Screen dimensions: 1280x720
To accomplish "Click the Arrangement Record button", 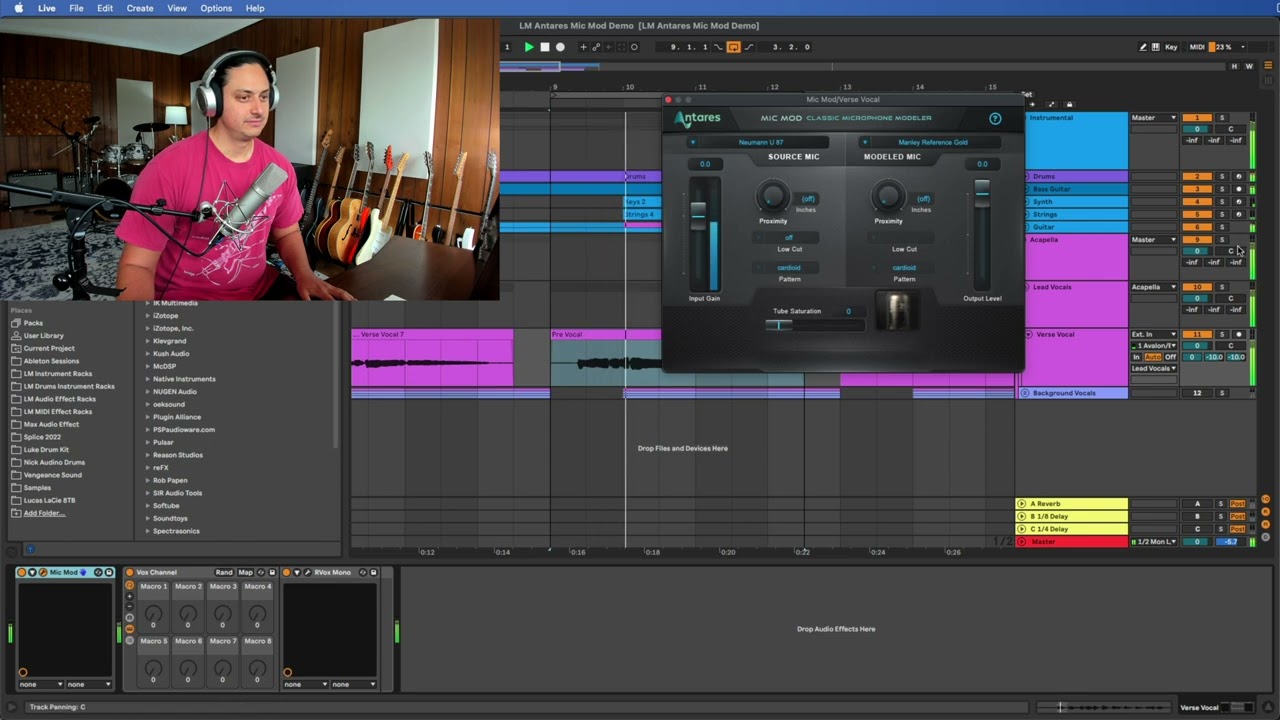I will click(x=560, y=47).
